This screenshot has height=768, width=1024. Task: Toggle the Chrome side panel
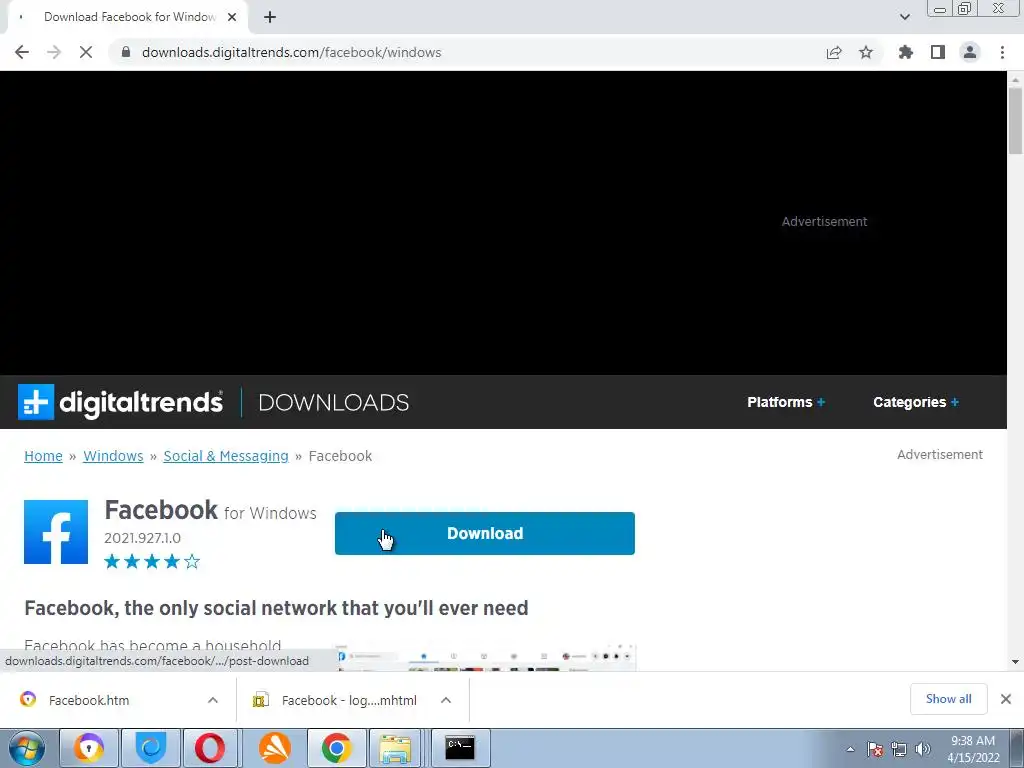(x=938, y=52)
